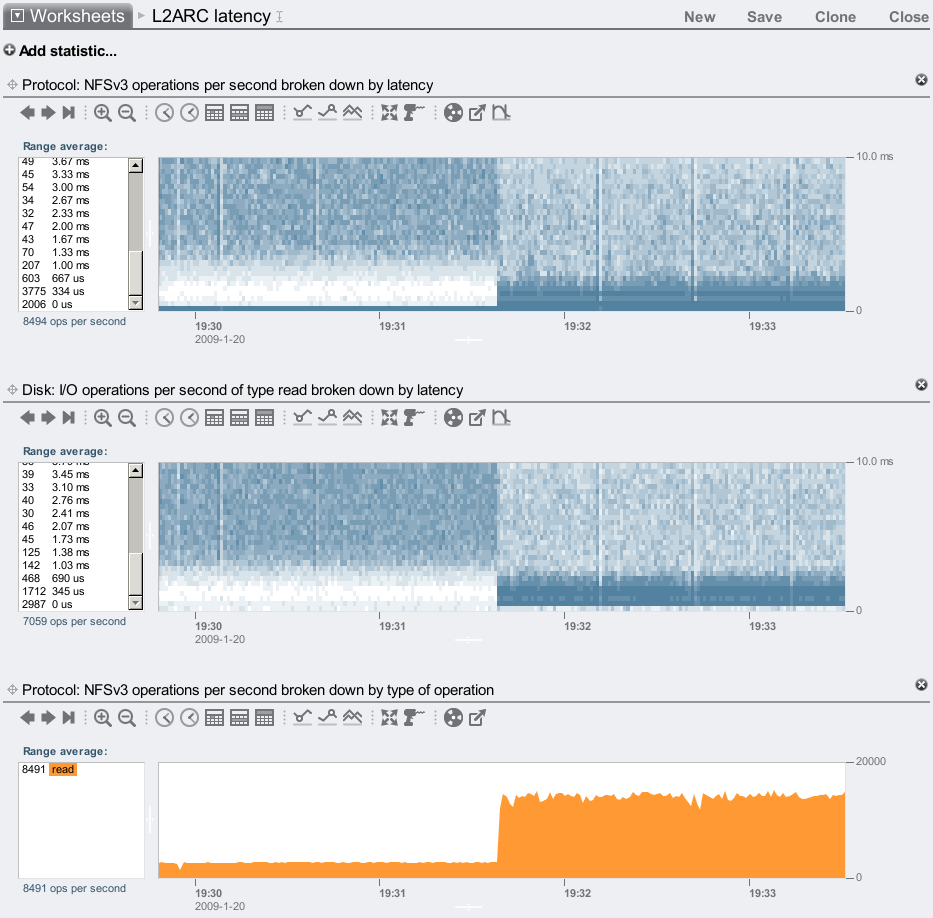Click the 7059 ops per second label
933x918 pixels.
coord(74,621)
